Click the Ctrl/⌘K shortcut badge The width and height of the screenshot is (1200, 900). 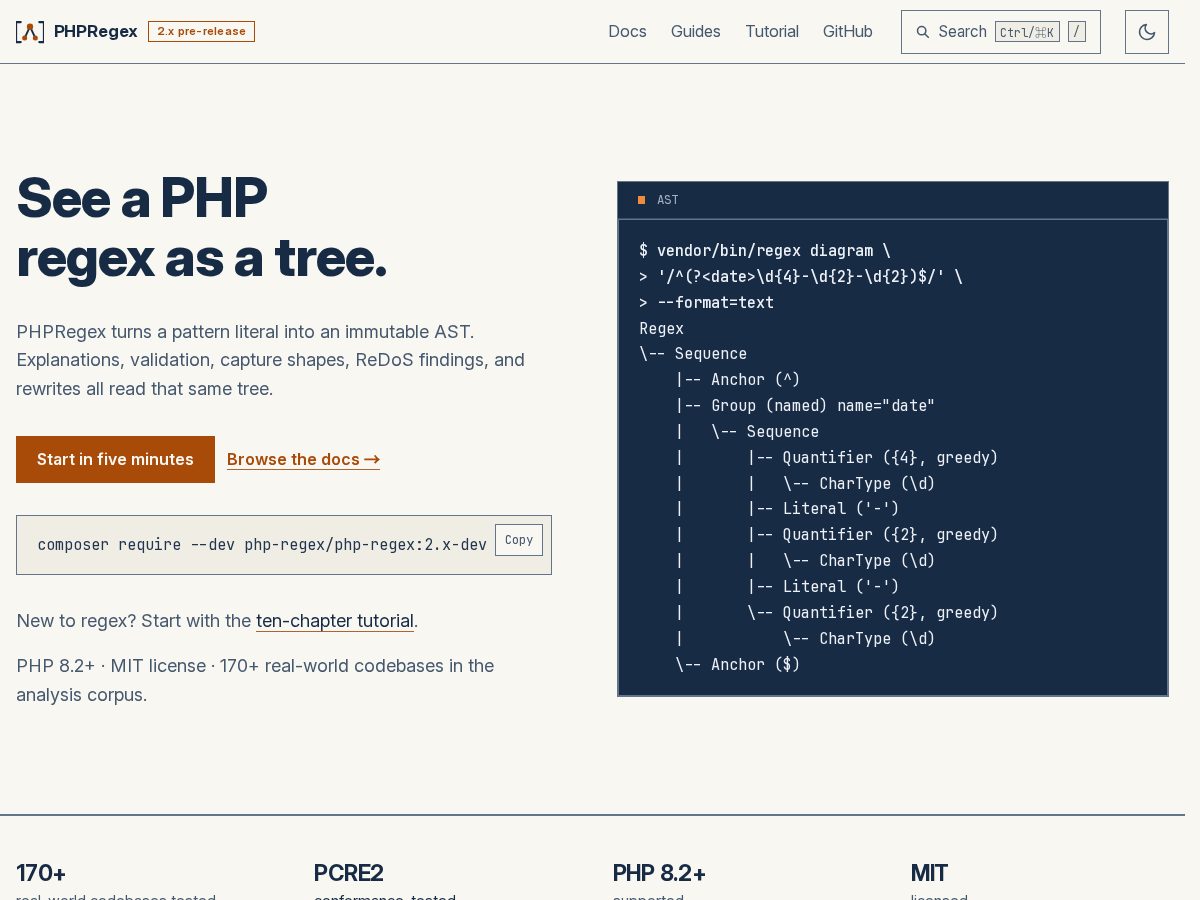click(1027, 32)
